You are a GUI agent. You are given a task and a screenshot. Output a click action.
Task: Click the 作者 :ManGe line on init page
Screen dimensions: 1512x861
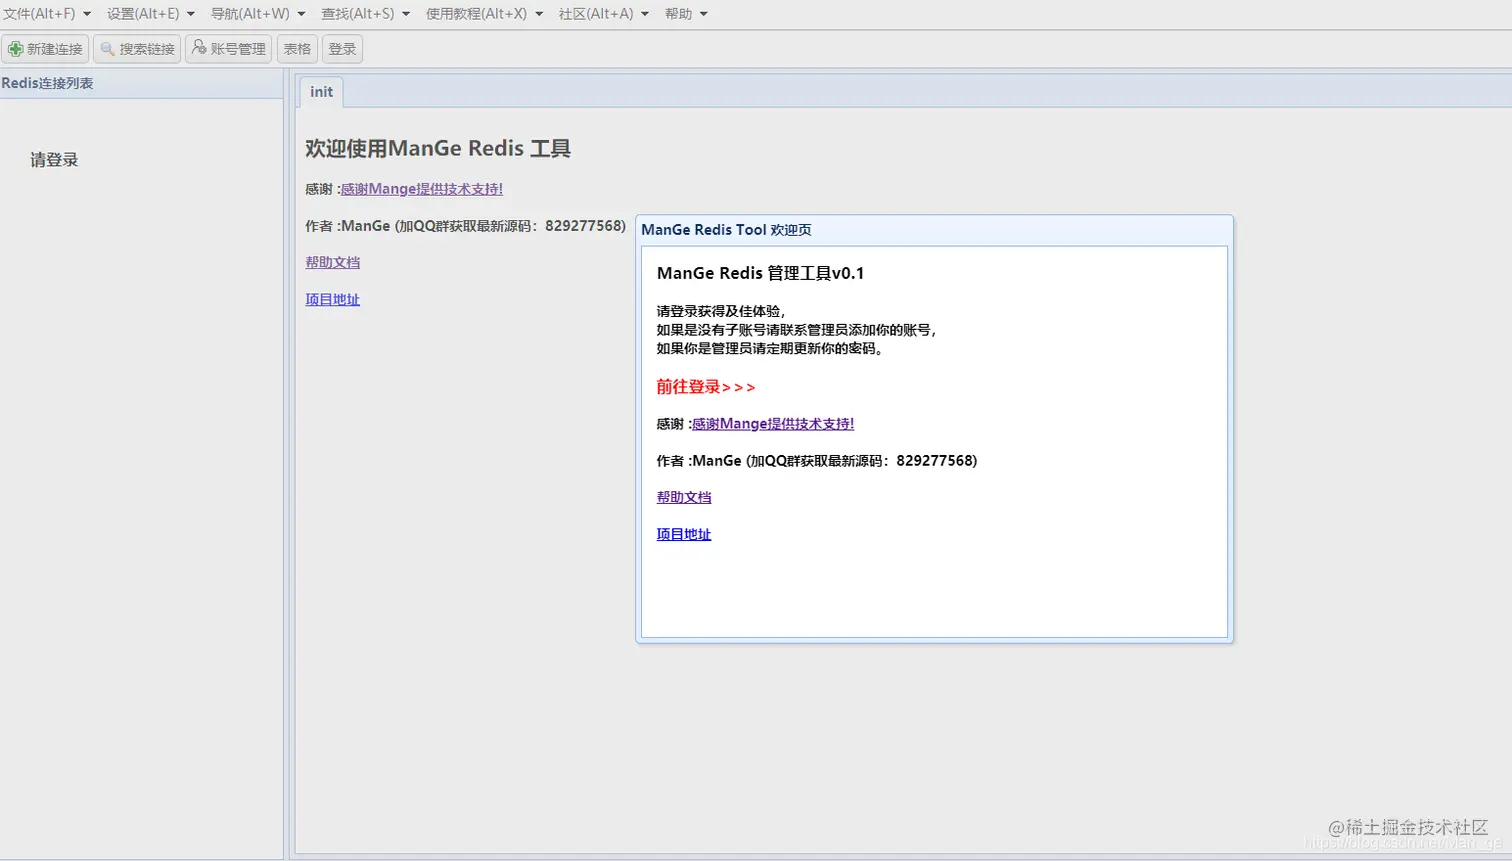click(466, 226)
